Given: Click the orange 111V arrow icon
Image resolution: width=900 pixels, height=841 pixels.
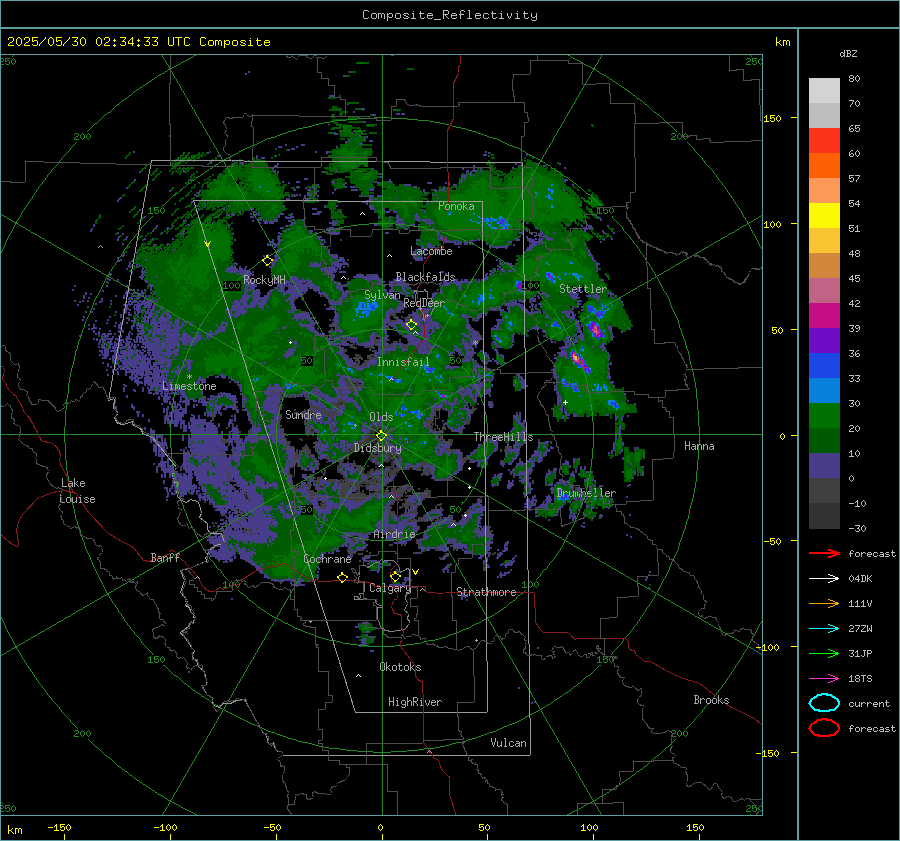Looking at the screenshot, I should (824, 603).
